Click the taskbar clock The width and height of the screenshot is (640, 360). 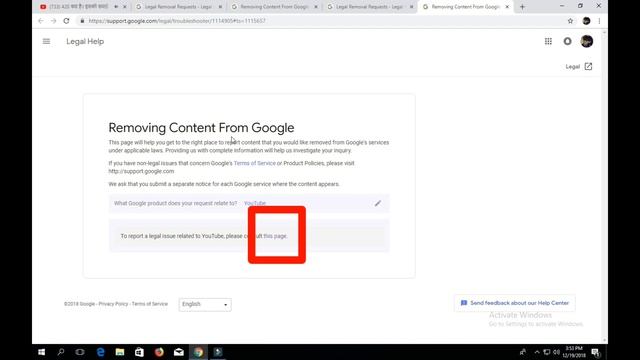574,352
